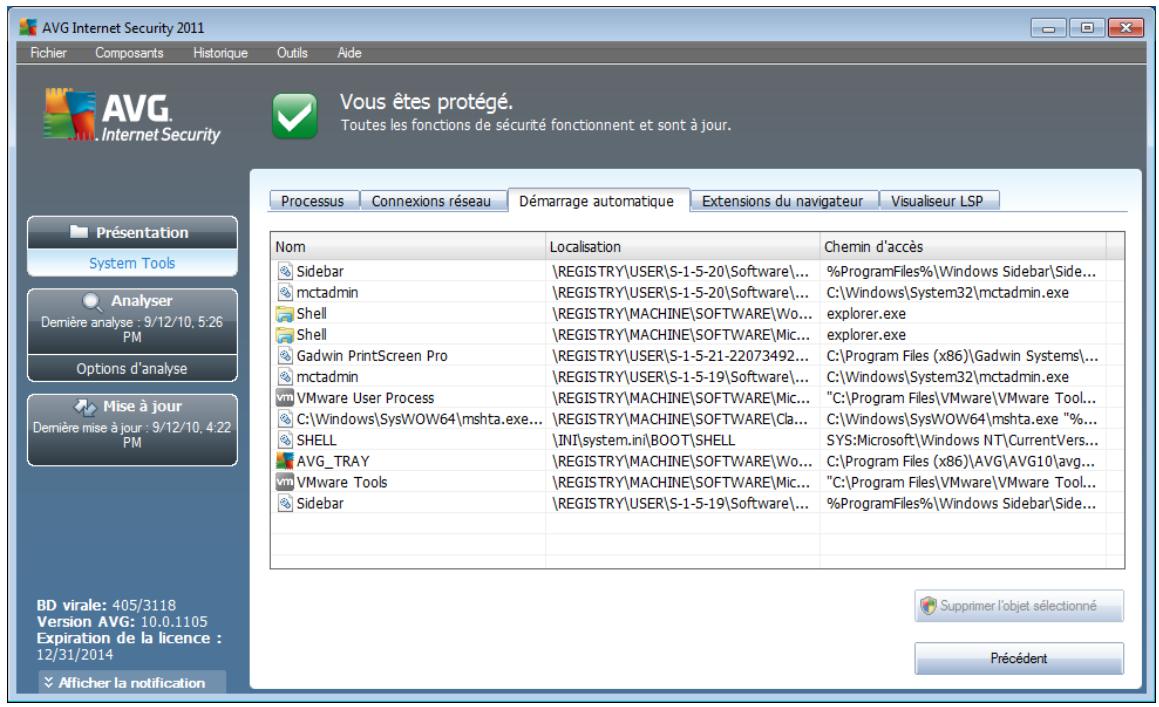The height and width of the screenshot is (707, 1159).
Task: Click the SHELL system.ini row icon
Action: click(x=285, y=440)
